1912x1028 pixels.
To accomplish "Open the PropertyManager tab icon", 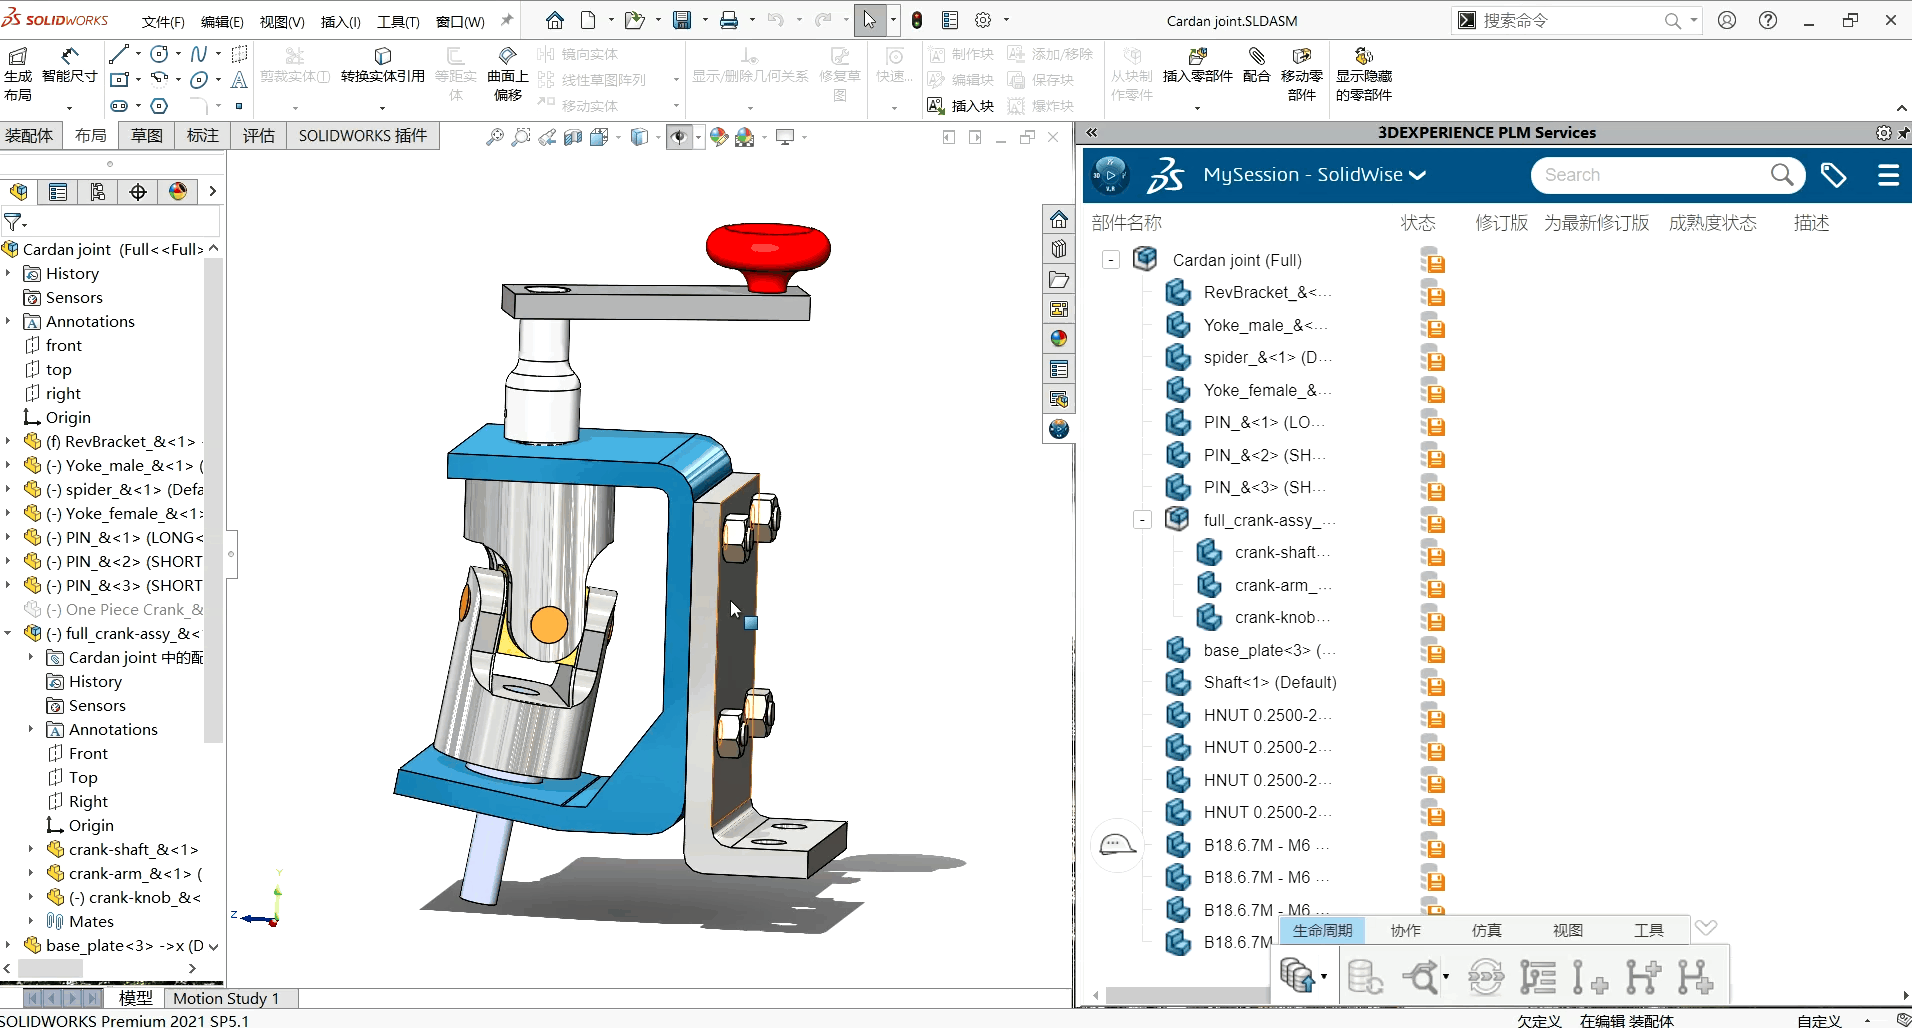I will pos(58,192).
